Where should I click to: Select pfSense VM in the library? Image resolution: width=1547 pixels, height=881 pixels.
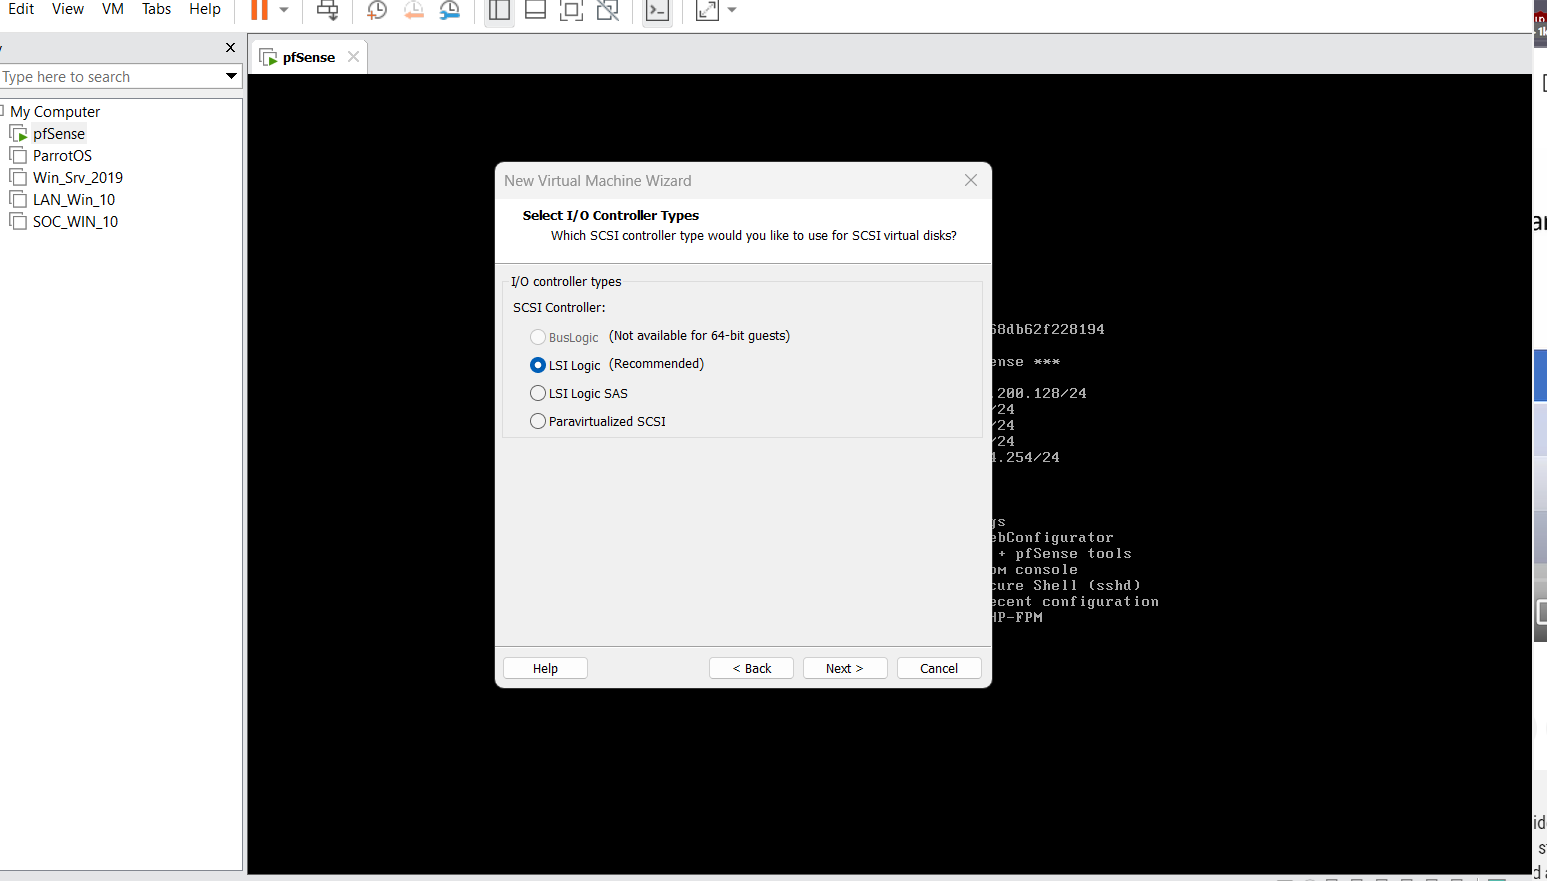click(59, 134)
